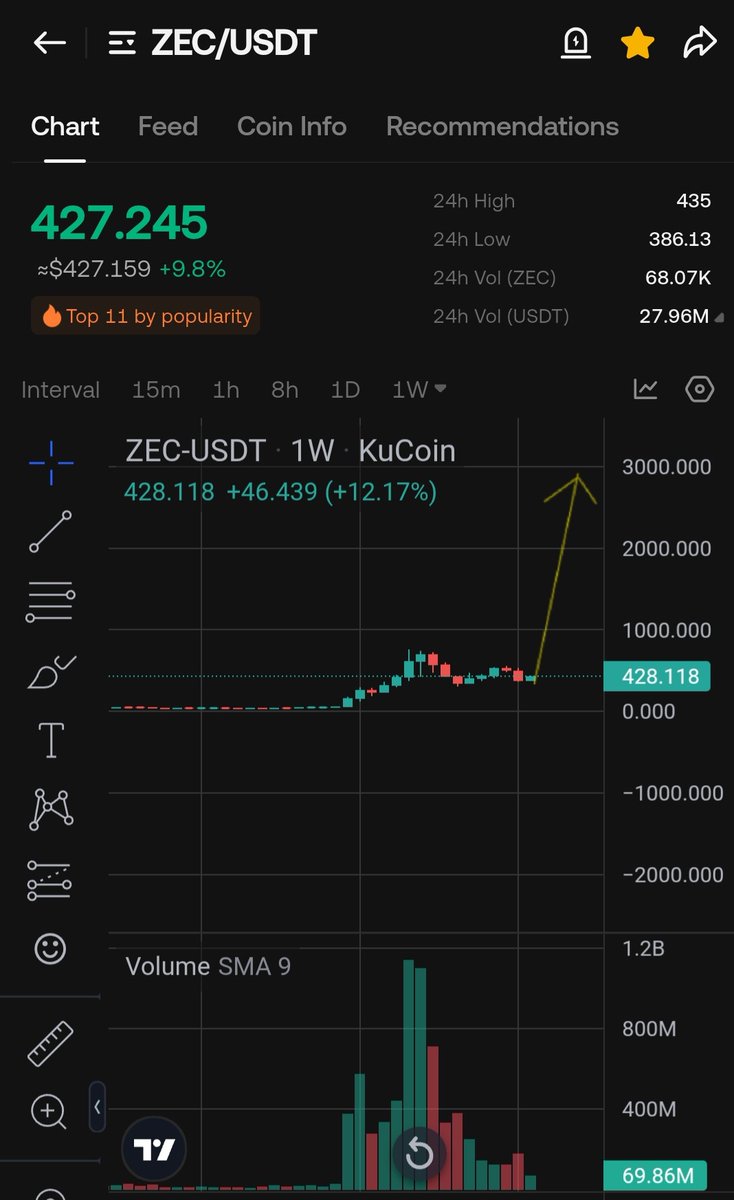Click the 427.245 last price
The width and height of the screenshot is (734, 1200).
(119, 222)
